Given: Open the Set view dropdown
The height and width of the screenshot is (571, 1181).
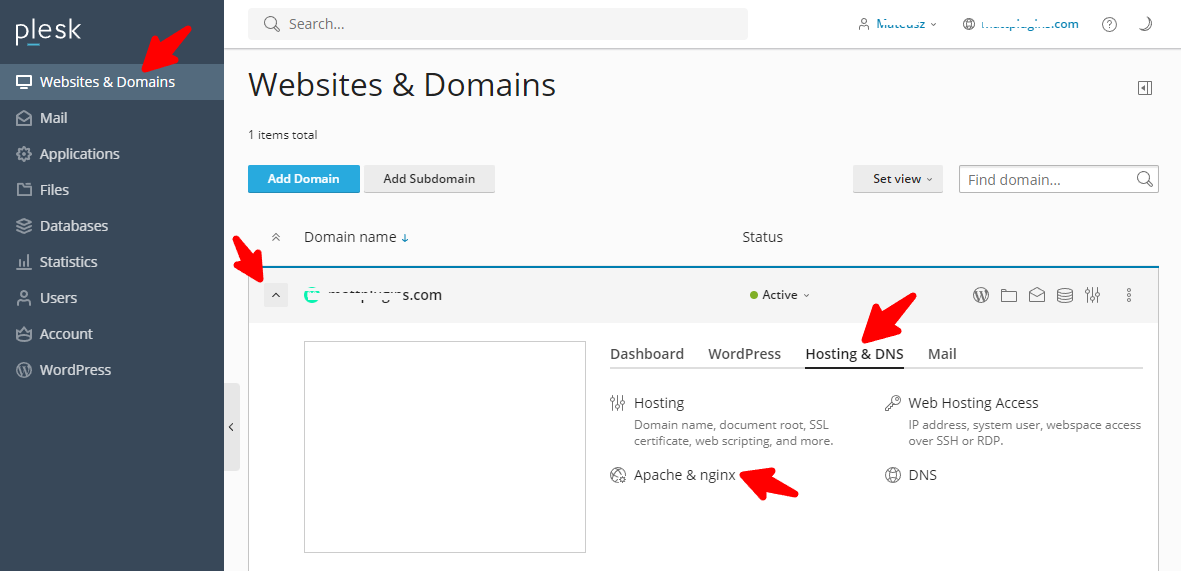Looking at the screenshot, I should coord(898,179).
